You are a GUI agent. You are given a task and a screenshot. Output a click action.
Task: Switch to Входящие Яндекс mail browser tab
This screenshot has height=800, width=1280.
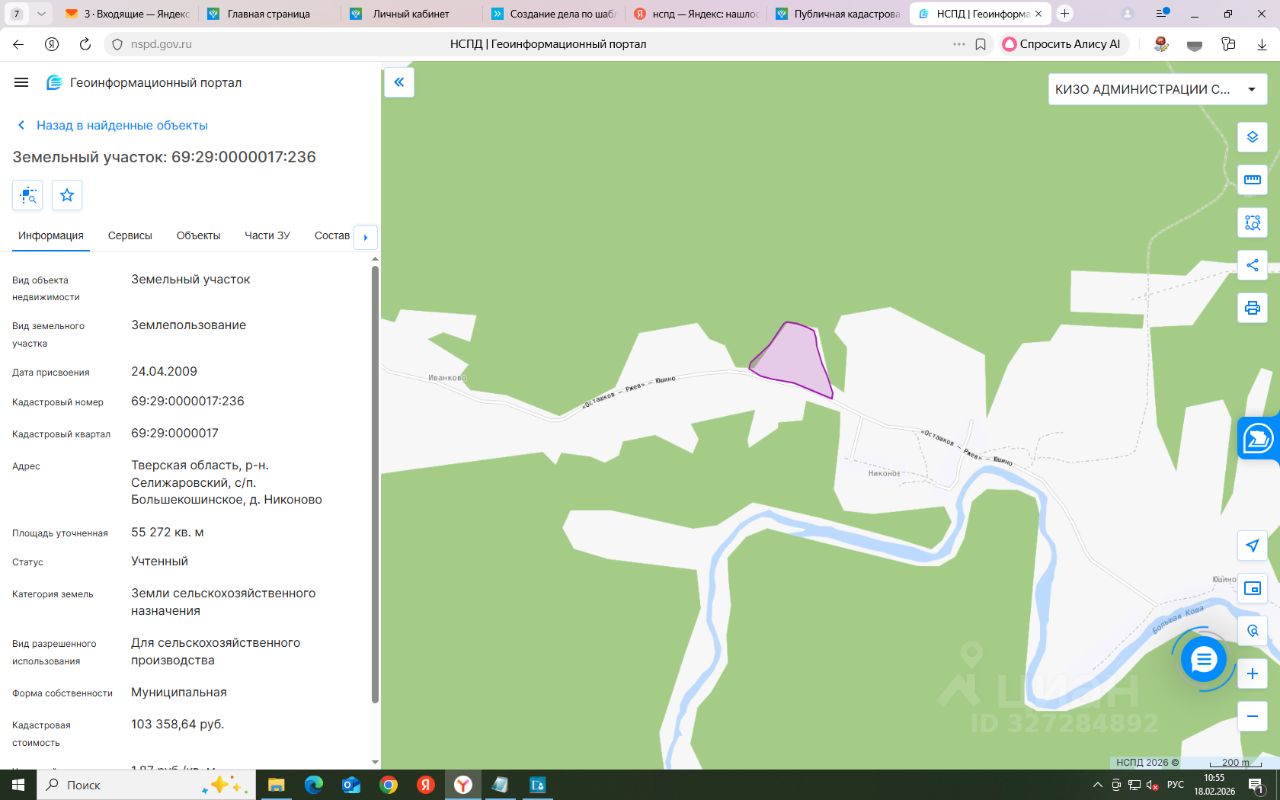[x=127, y=14]
